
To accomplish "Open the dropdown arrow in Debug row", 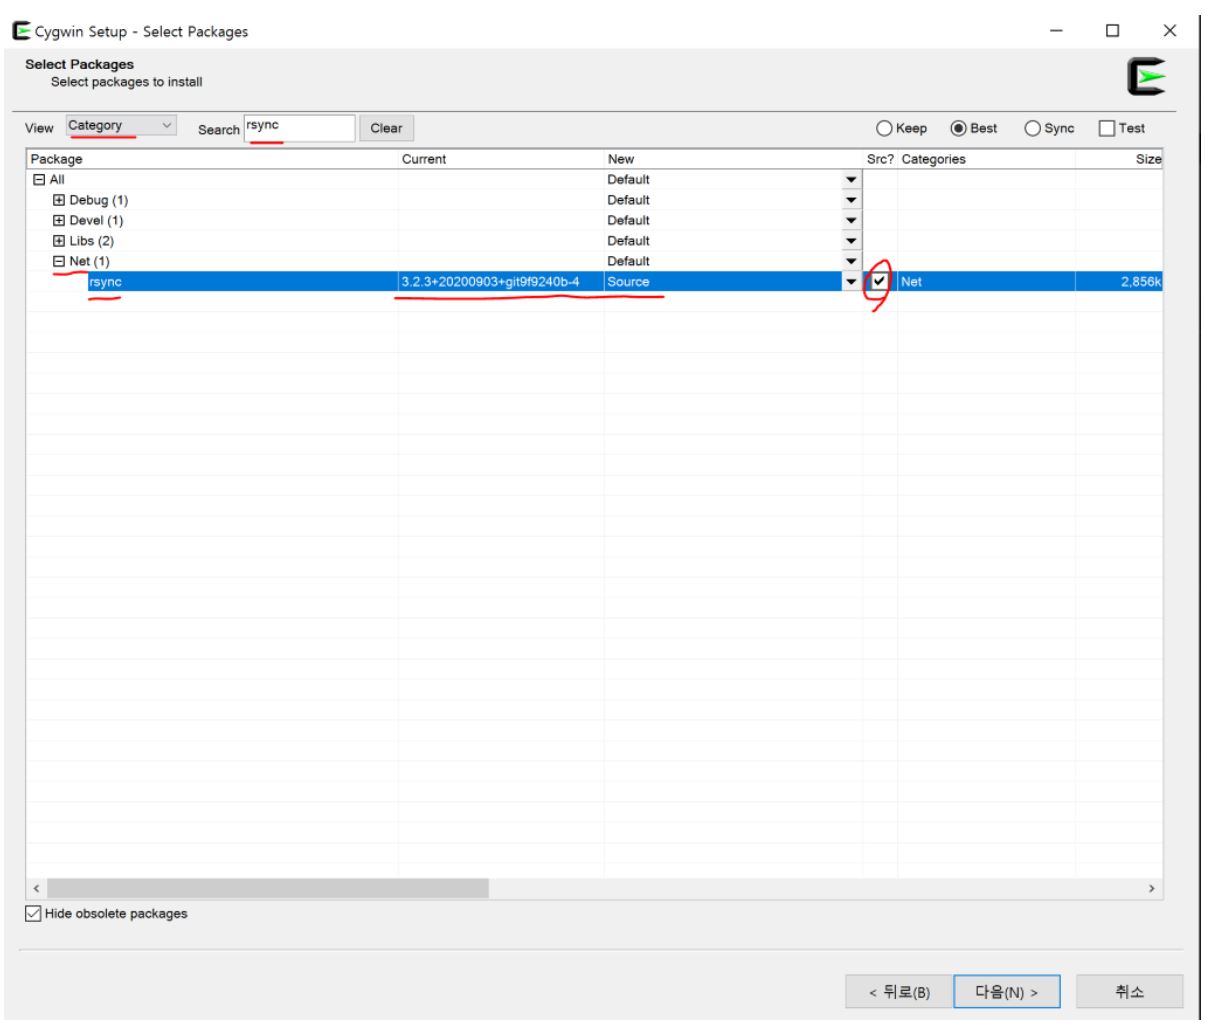I will tap(851, 200).
